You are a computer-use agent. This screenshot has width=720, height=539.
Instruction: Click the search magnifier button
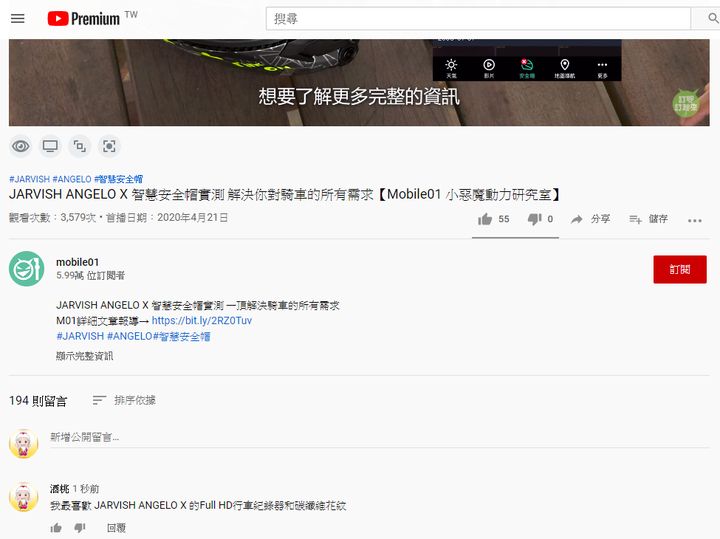pyautogui.click(x=712, y=19)
